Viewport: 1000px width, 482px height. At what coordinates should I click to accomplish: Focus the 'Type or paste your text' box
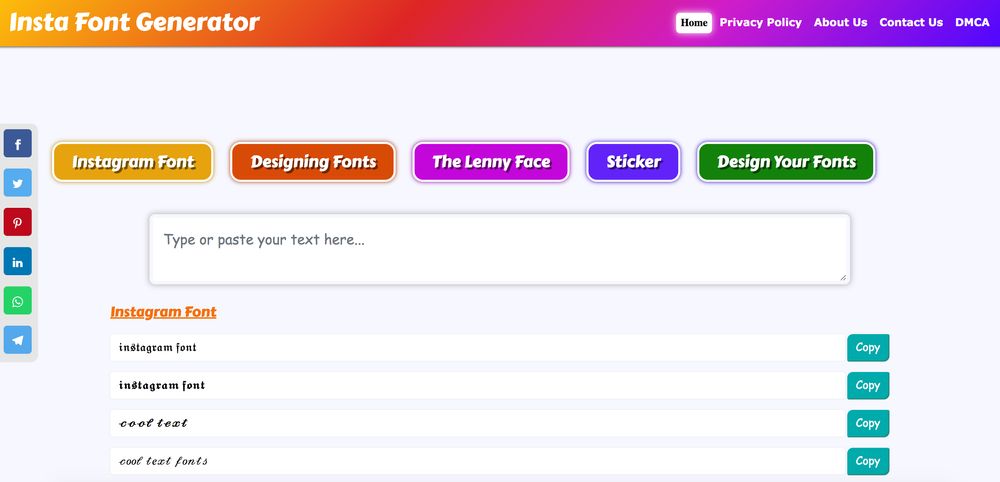pos(499,249)
